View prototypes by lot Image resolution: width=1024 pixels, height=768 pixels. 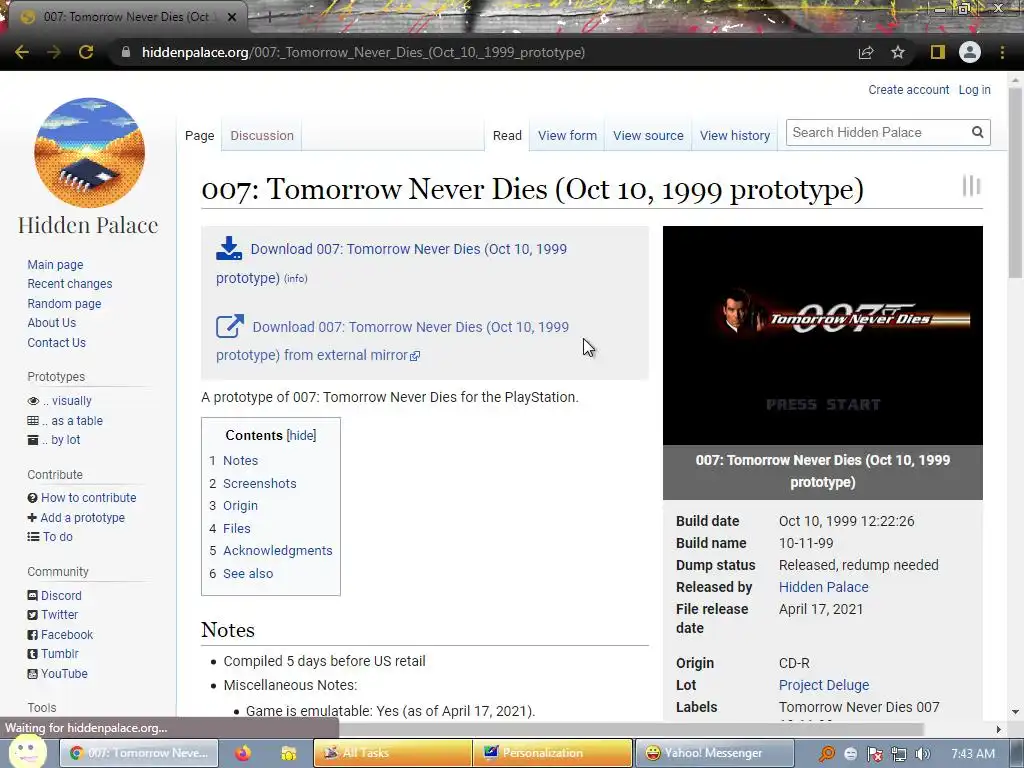(x=65, y=440)
